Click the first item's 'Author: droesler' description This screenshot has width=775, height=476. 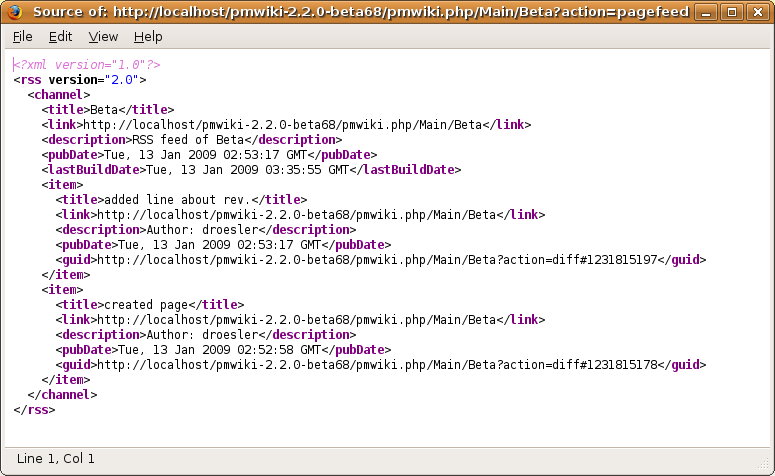(206, 230)
